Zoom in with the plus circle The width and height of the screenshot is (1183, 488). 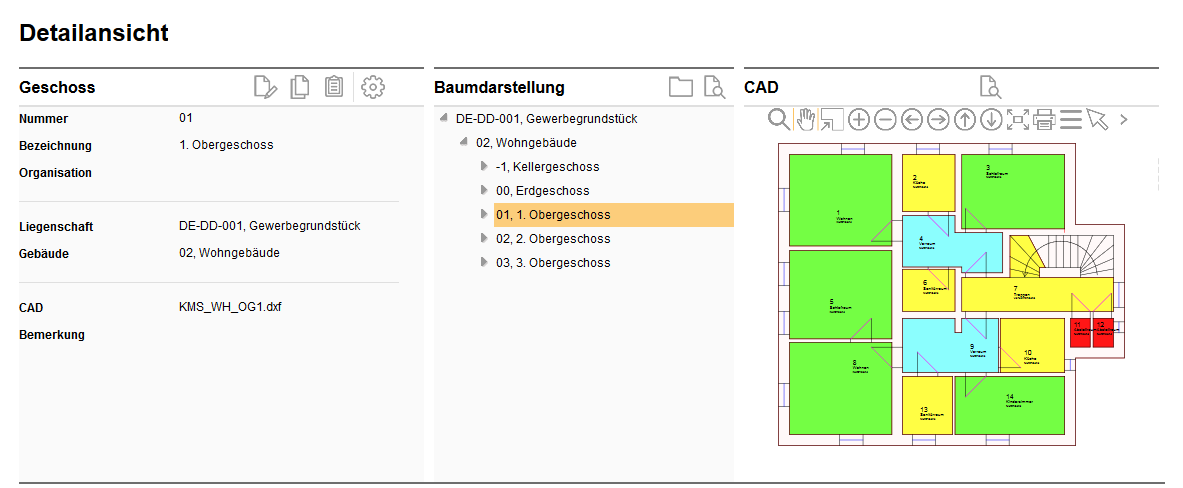pos(859,120)
